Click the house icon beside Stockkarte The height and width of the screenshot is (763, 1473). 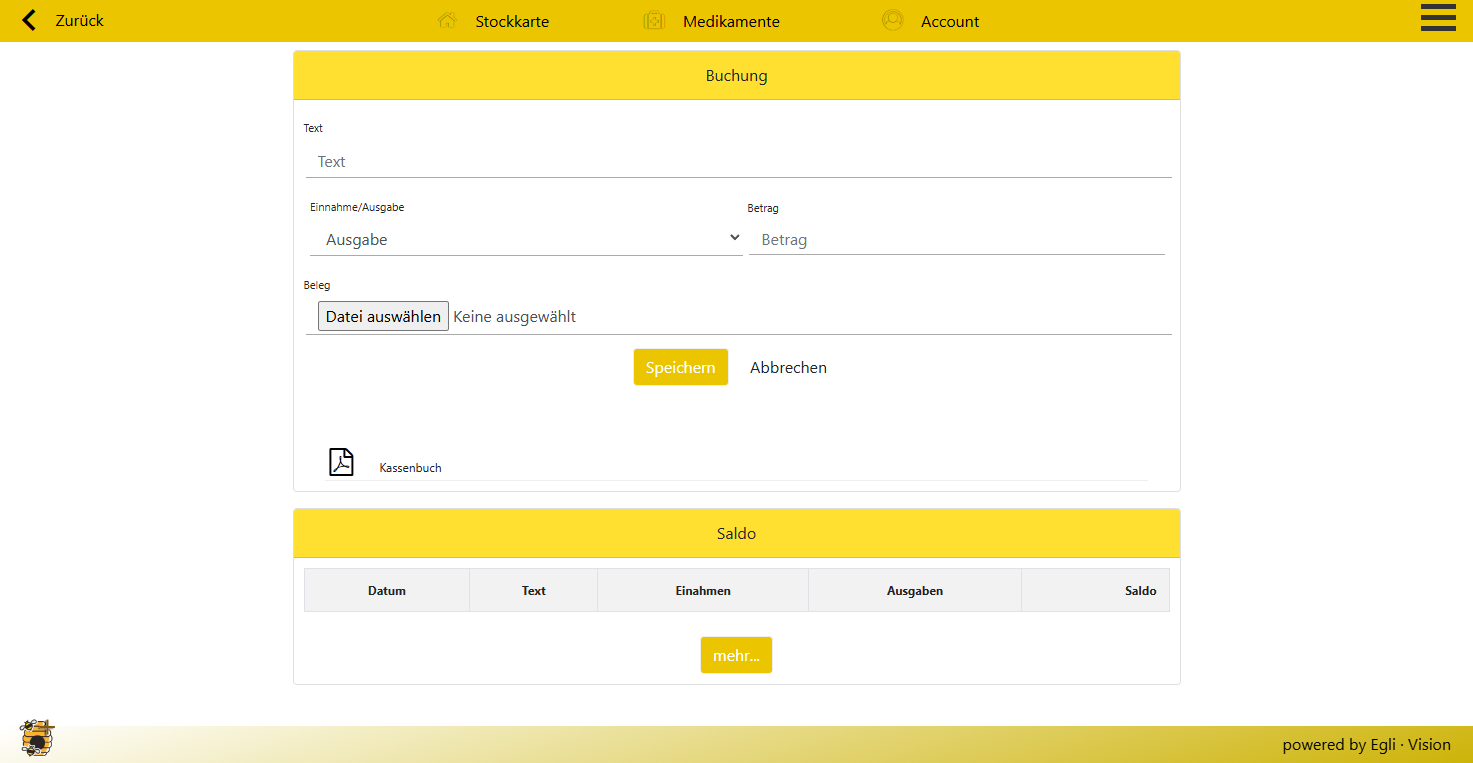coord(447,21)
